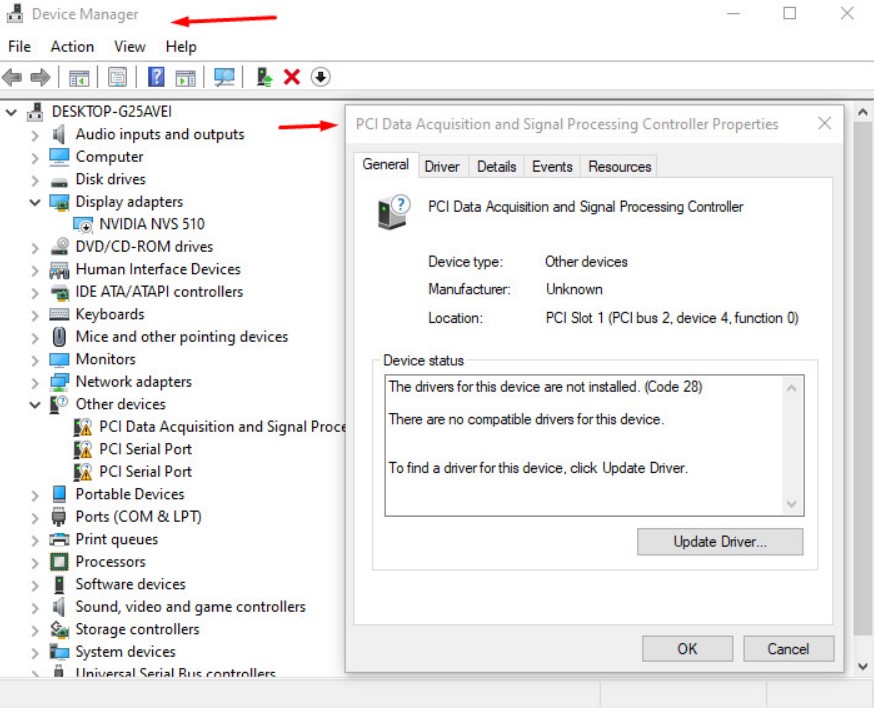Click Cancel in the Properties dialog
The height and width of the screenshot is (708, 874).
click(x=788, y=649)
